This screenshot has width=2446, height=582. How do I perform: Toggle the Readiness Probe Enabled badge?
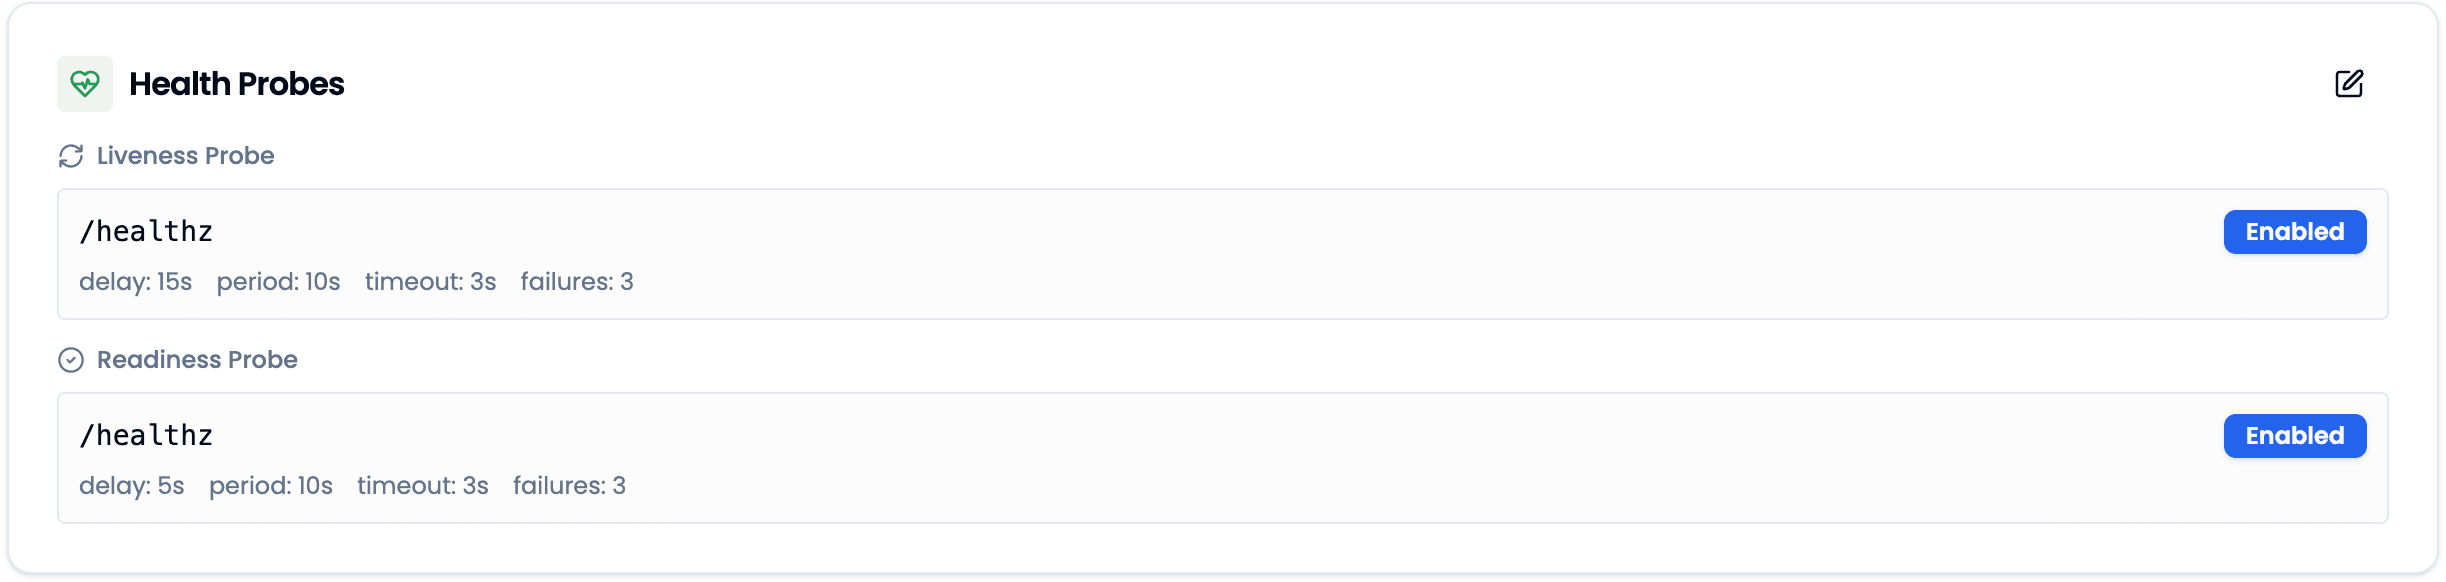pyautogui.click(x=2294, y=436)
